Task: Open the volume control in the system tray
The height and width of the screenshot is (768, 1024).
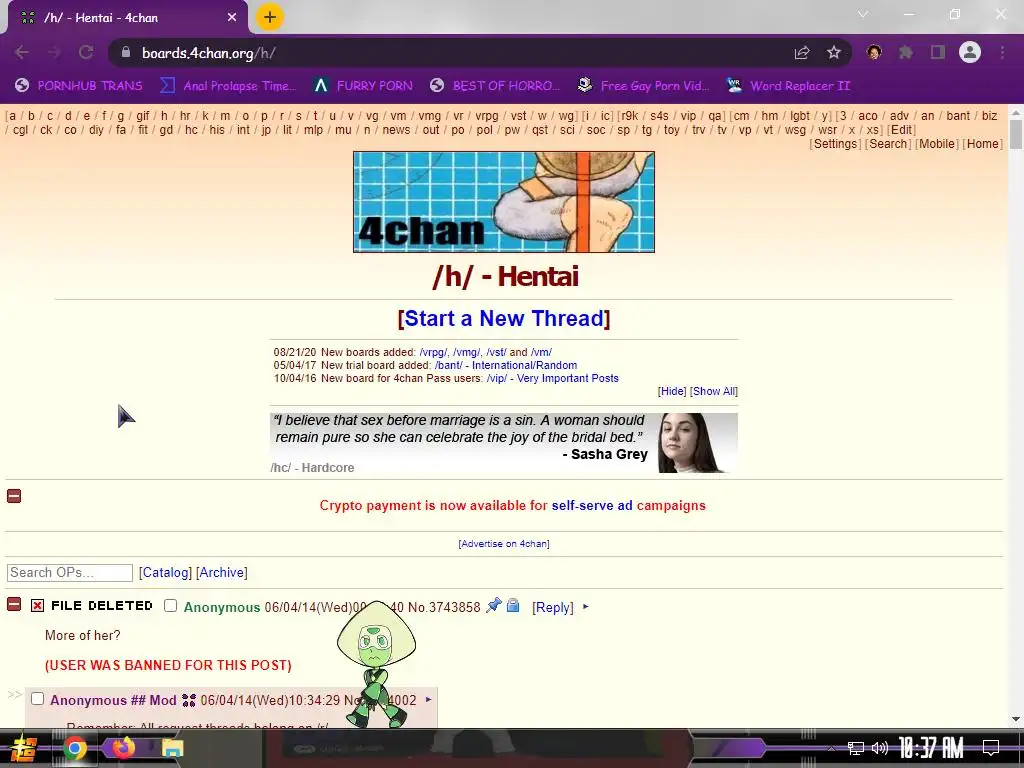Action: 880,748
